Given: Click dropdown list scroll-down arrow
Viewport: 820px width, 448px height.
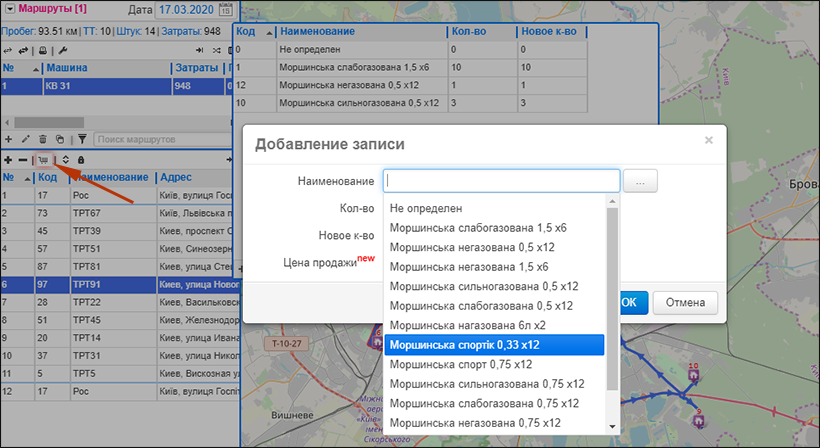Looking at the screenshot, I should point(612,427).
